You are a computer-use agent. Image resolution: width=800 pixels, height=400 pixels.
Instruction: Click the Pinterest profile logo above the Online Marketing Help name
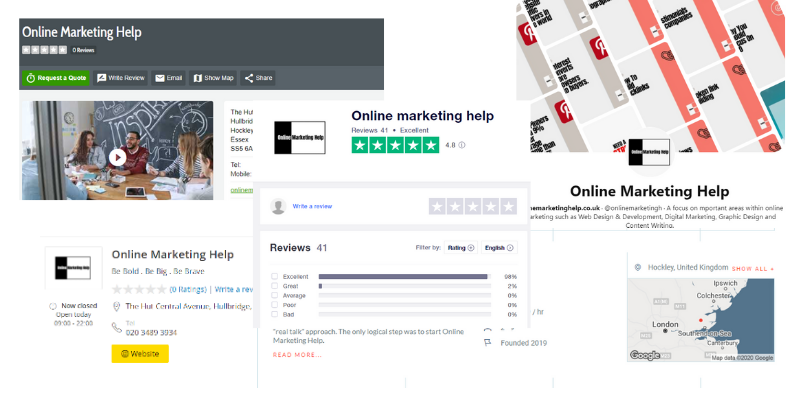tap(649, 152)
